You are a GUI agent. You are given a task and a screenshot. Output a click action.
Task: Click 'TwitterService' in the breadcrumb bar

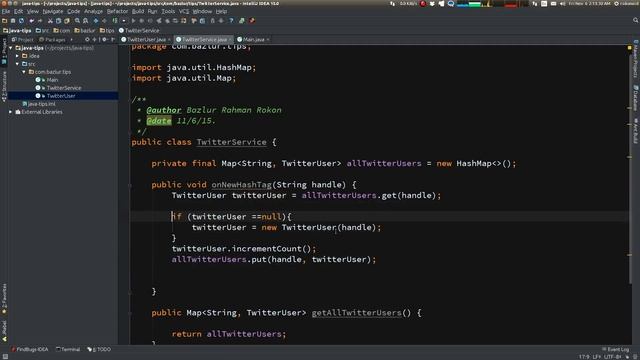pyautogui.click(x=139, y=30)
